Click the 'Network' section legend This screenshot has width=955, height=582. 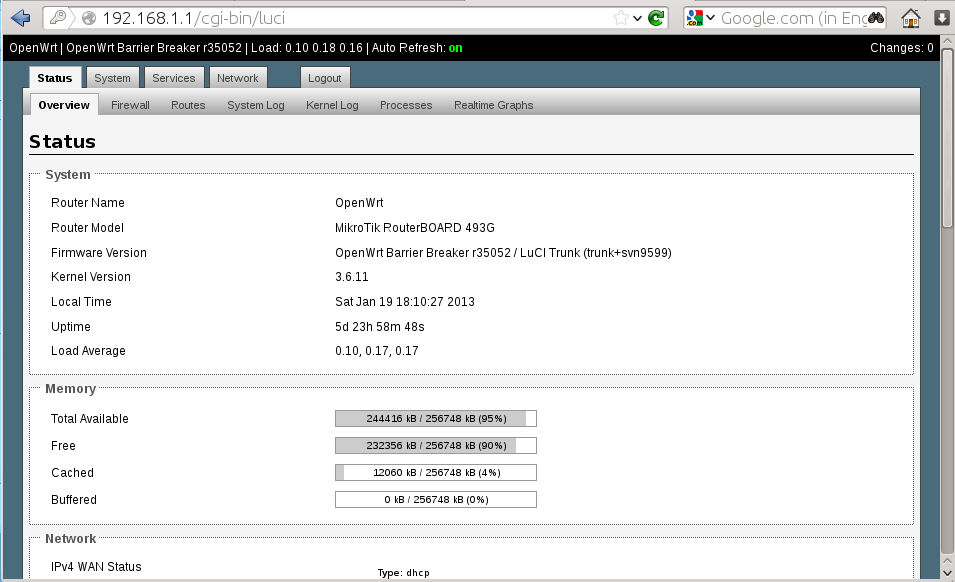(x=71, y=539)
